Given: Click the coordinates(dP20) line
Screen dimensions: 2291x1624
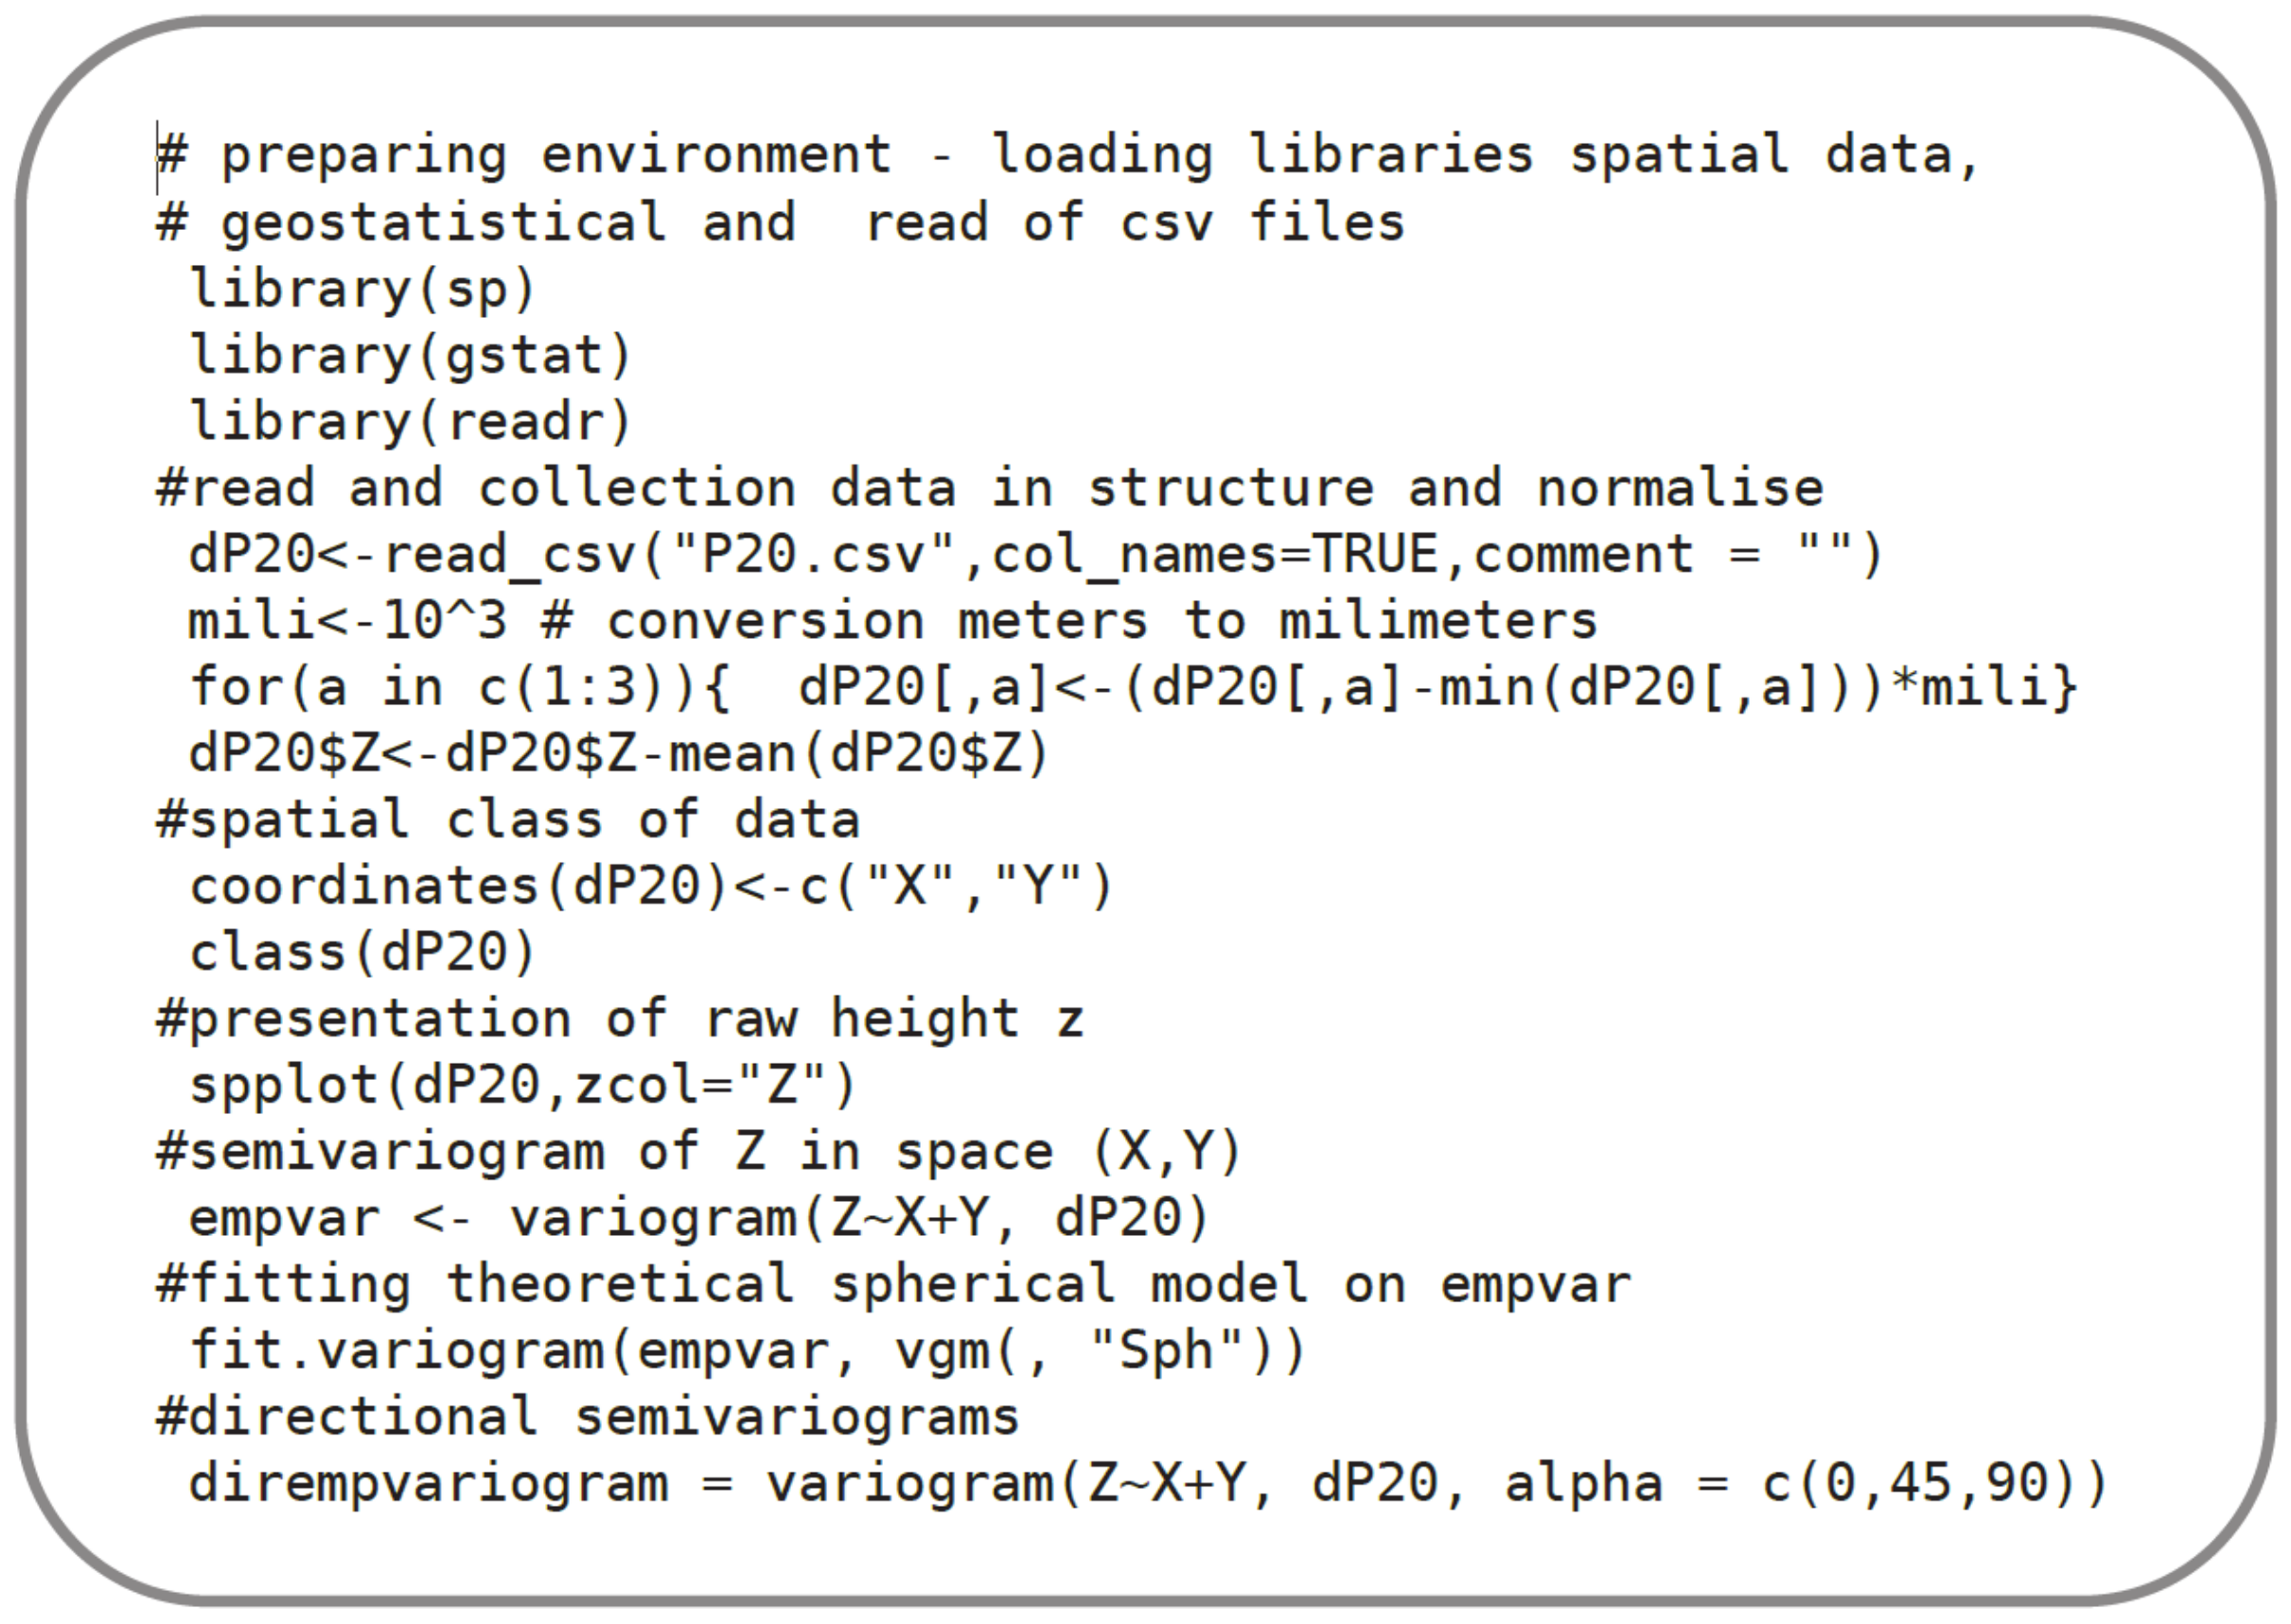Looking at the screenshot, I should point(651,886).
